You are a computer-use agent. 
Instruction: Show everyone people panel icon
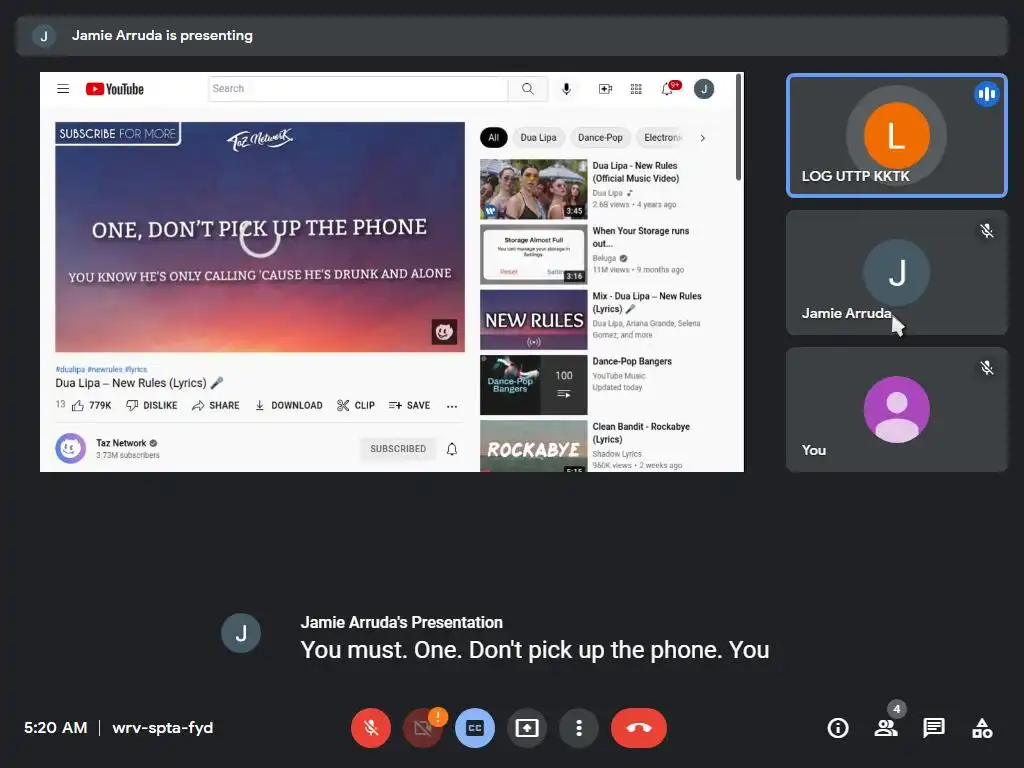pyautogui.click(x=886, y=728)
